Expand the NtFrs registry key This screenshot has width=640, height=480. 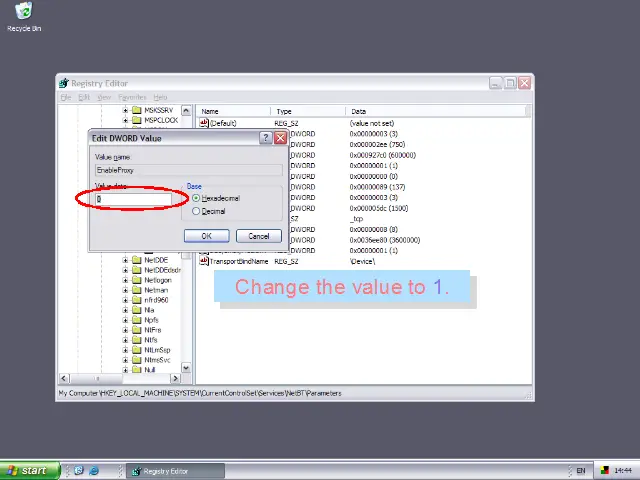click(x=125, y=330)
